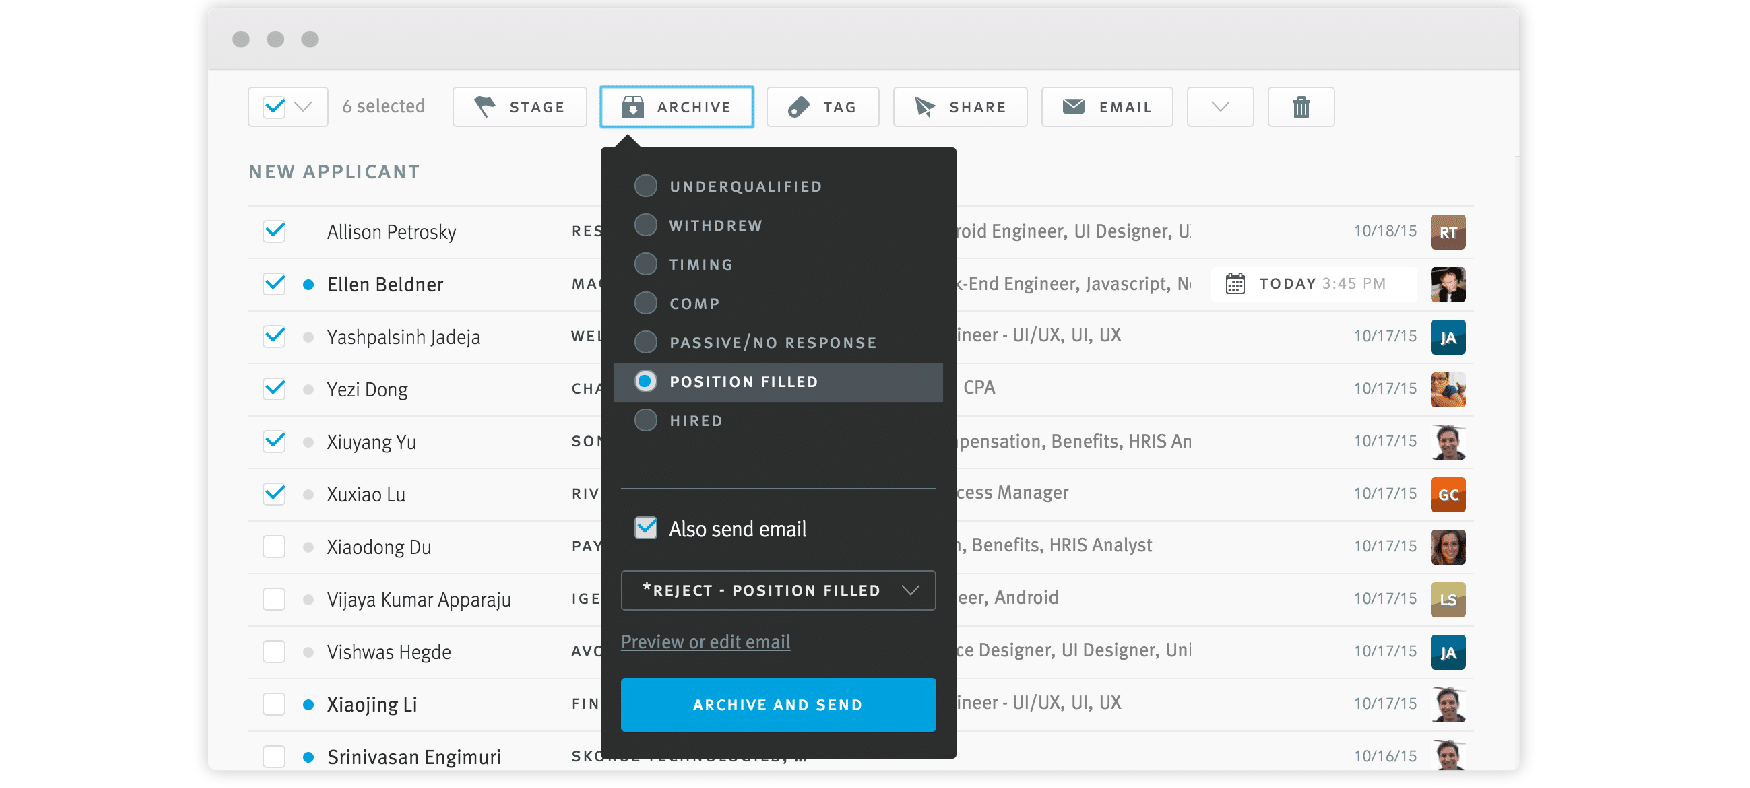Click LS avatar on Vijaya Kumar Apparaju row
The image size is (1750, 788).
point(1448,600)
